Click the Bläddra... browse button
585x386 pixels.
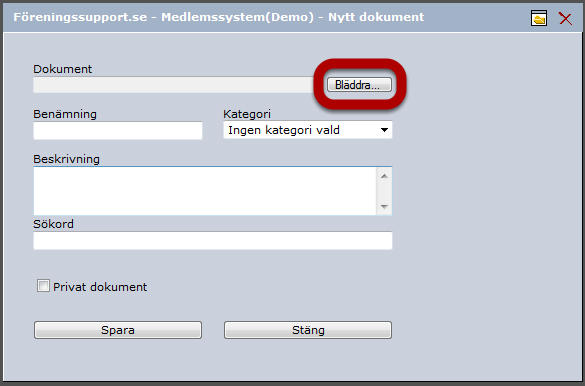point(359,85)
